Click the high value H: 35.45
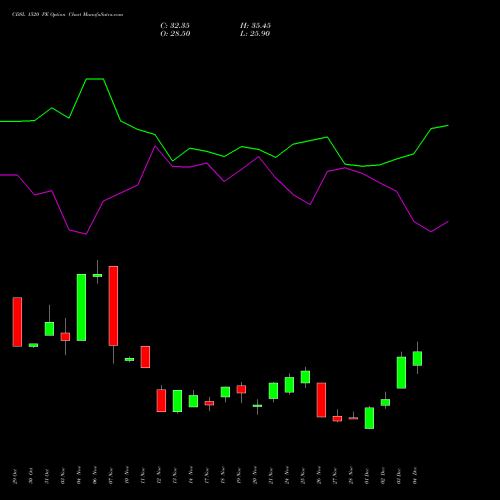 point(255,26)
